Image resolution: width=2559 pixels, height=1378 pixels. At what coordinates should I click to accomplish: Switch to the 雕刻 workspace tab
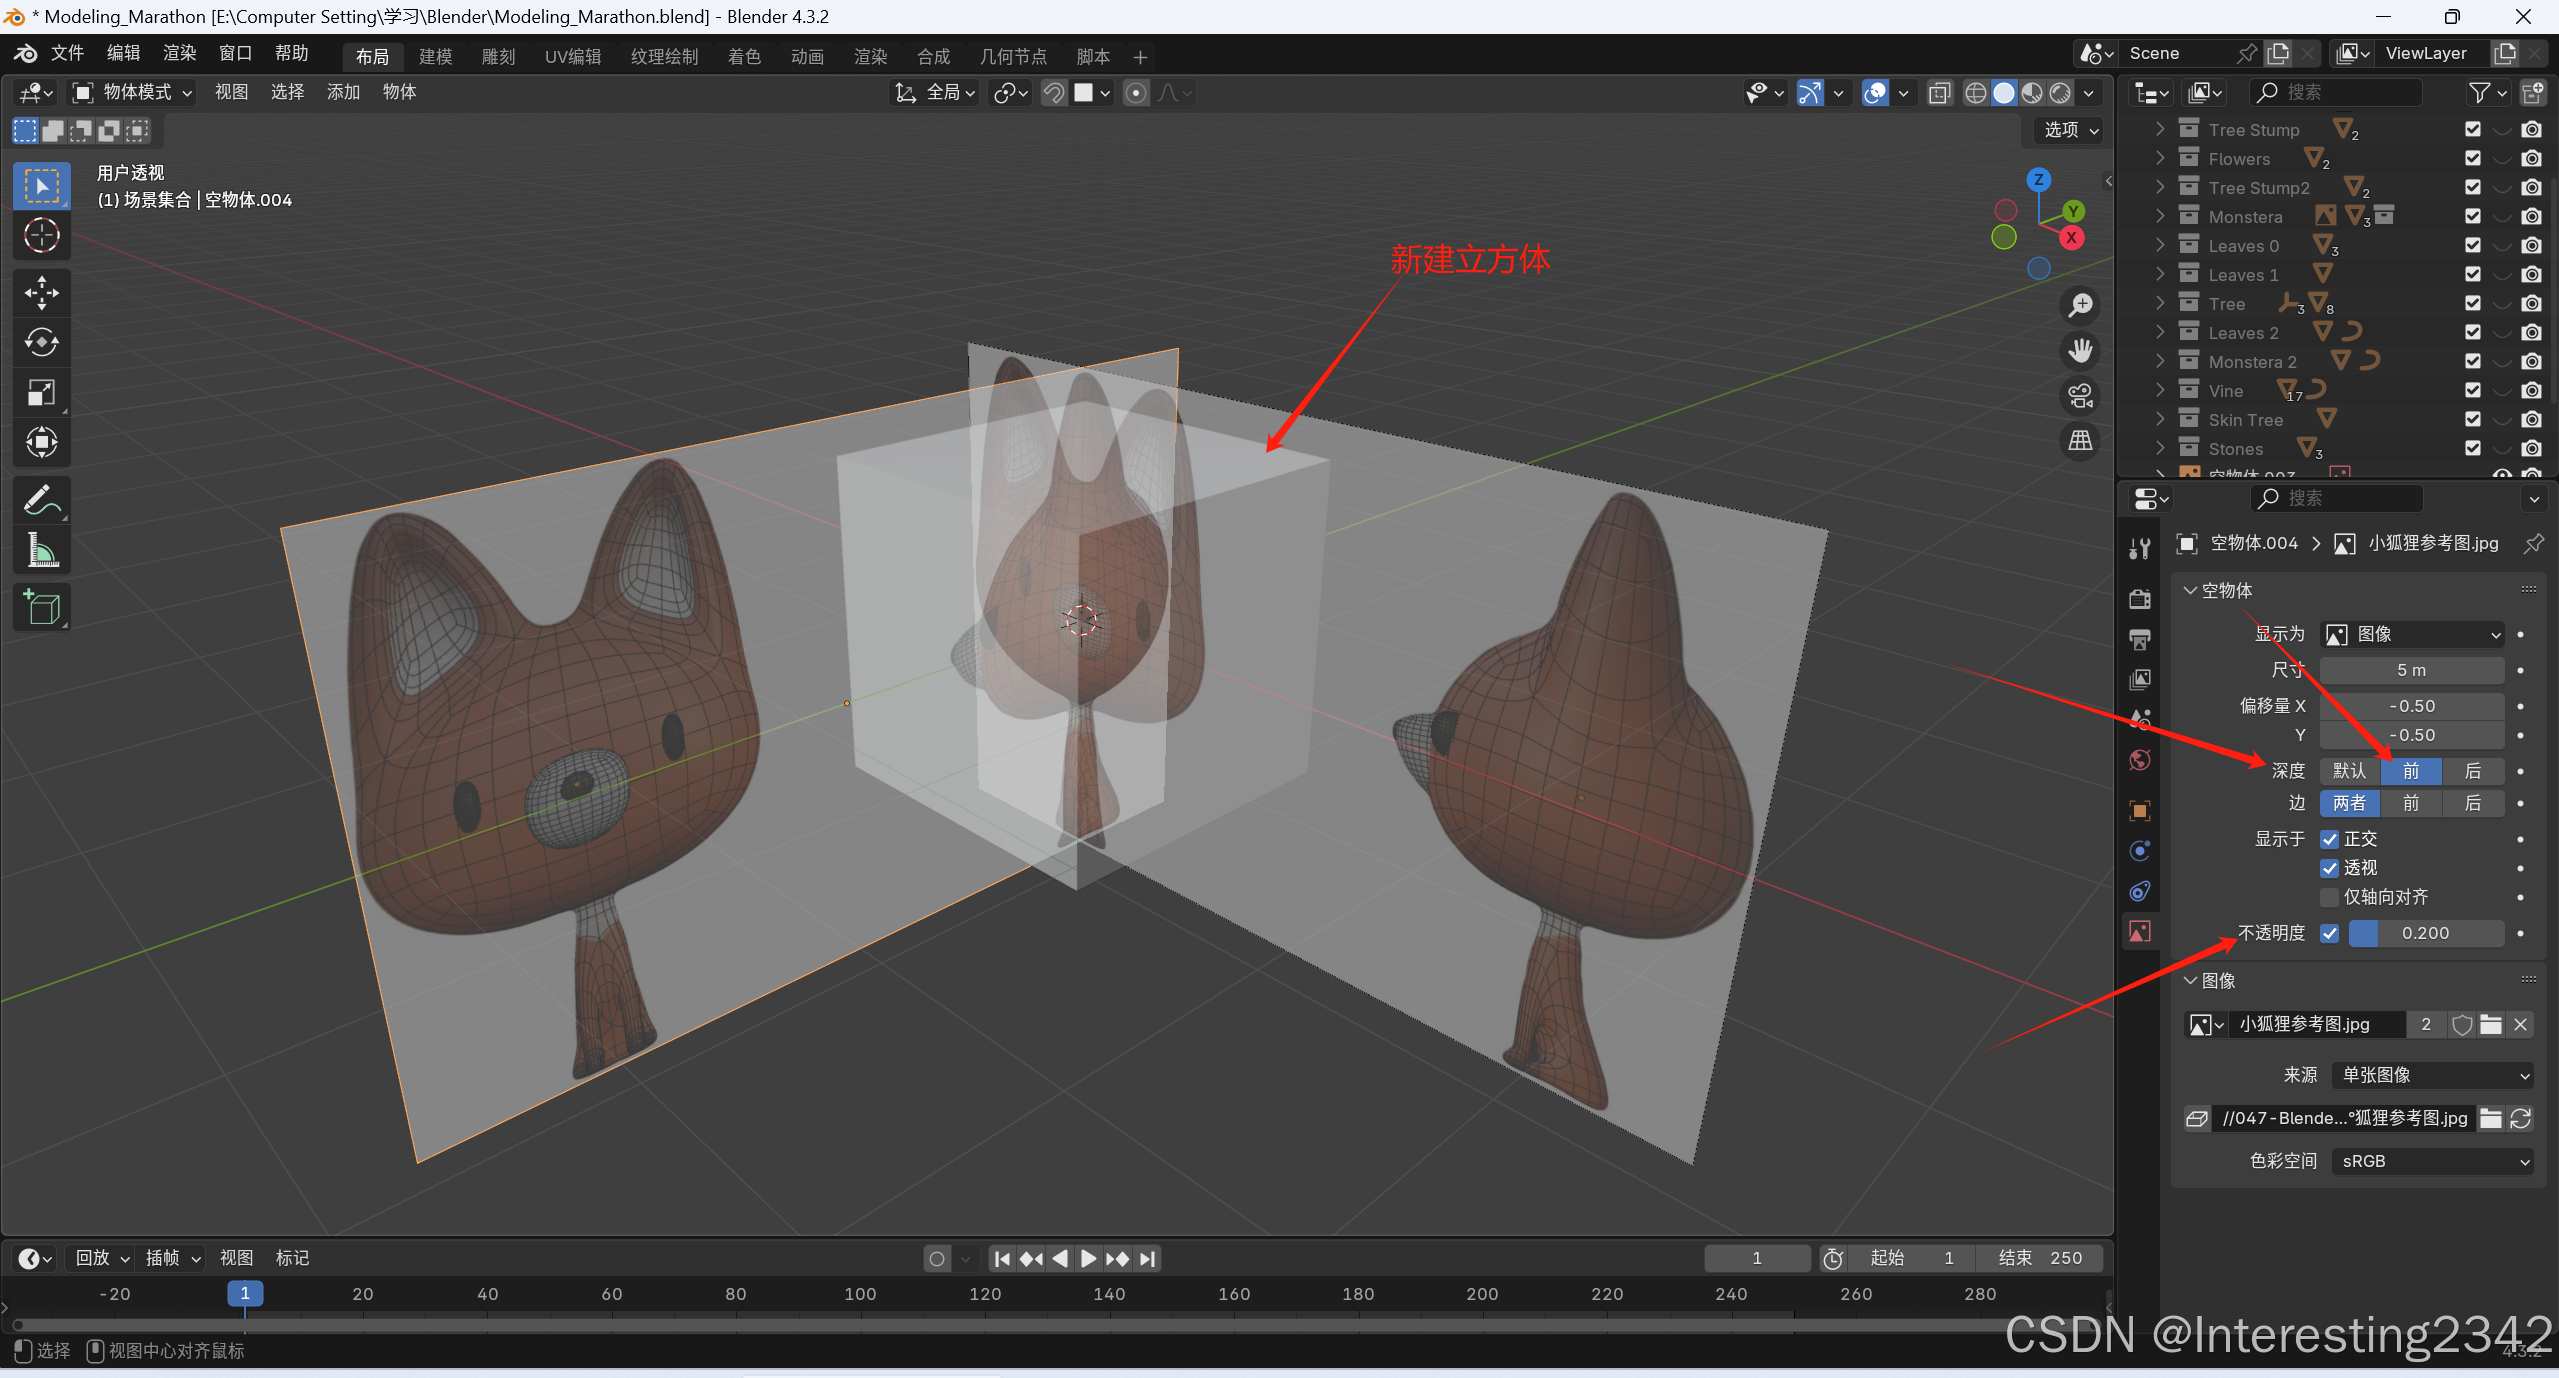tap(498, 56)
